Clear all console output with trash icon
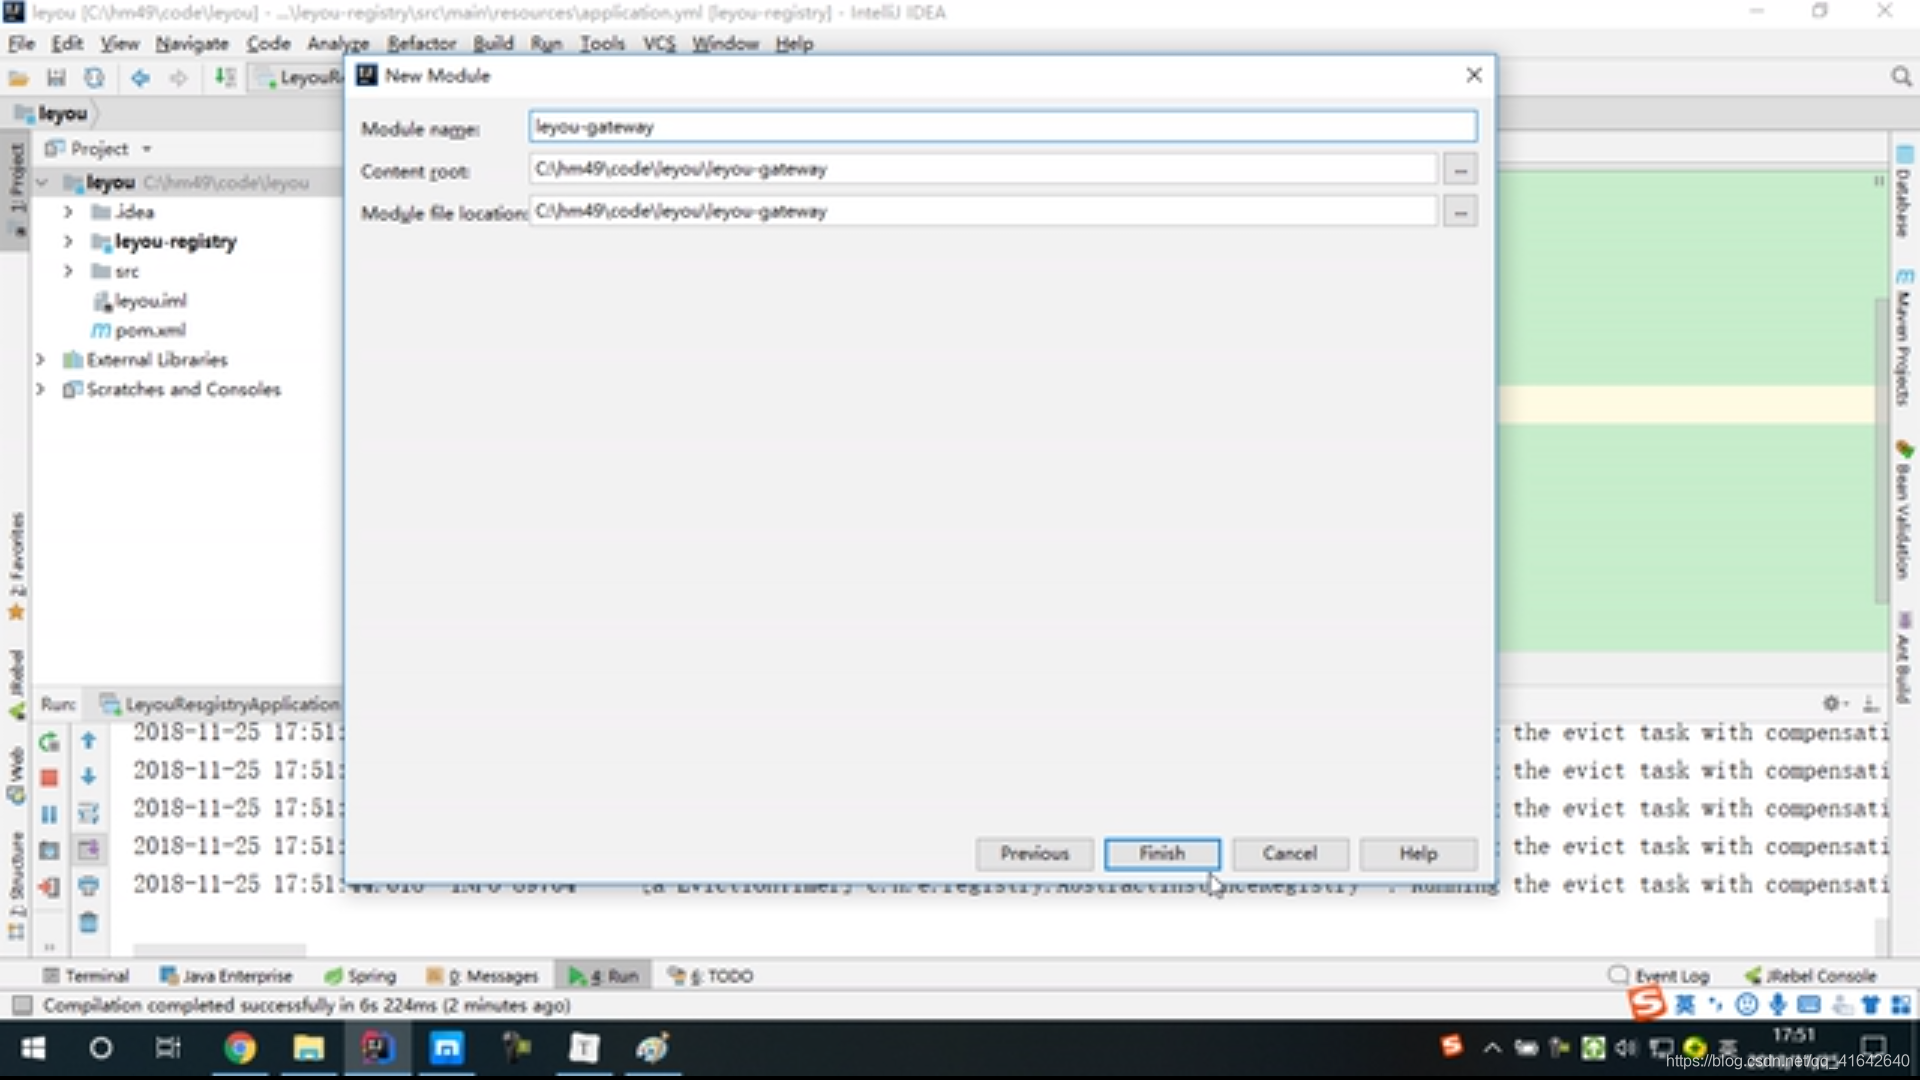The height and width of the screenshot is (1080, 1920). click(x=88, y=922)
